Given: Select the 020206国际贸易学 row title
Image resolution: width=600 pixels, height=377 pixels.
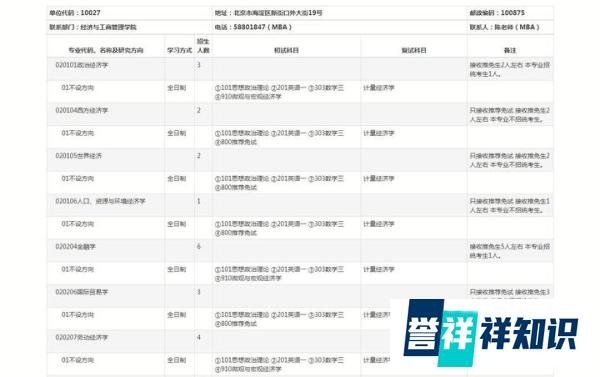Looking at the screenshot, I should pos(82,292).
